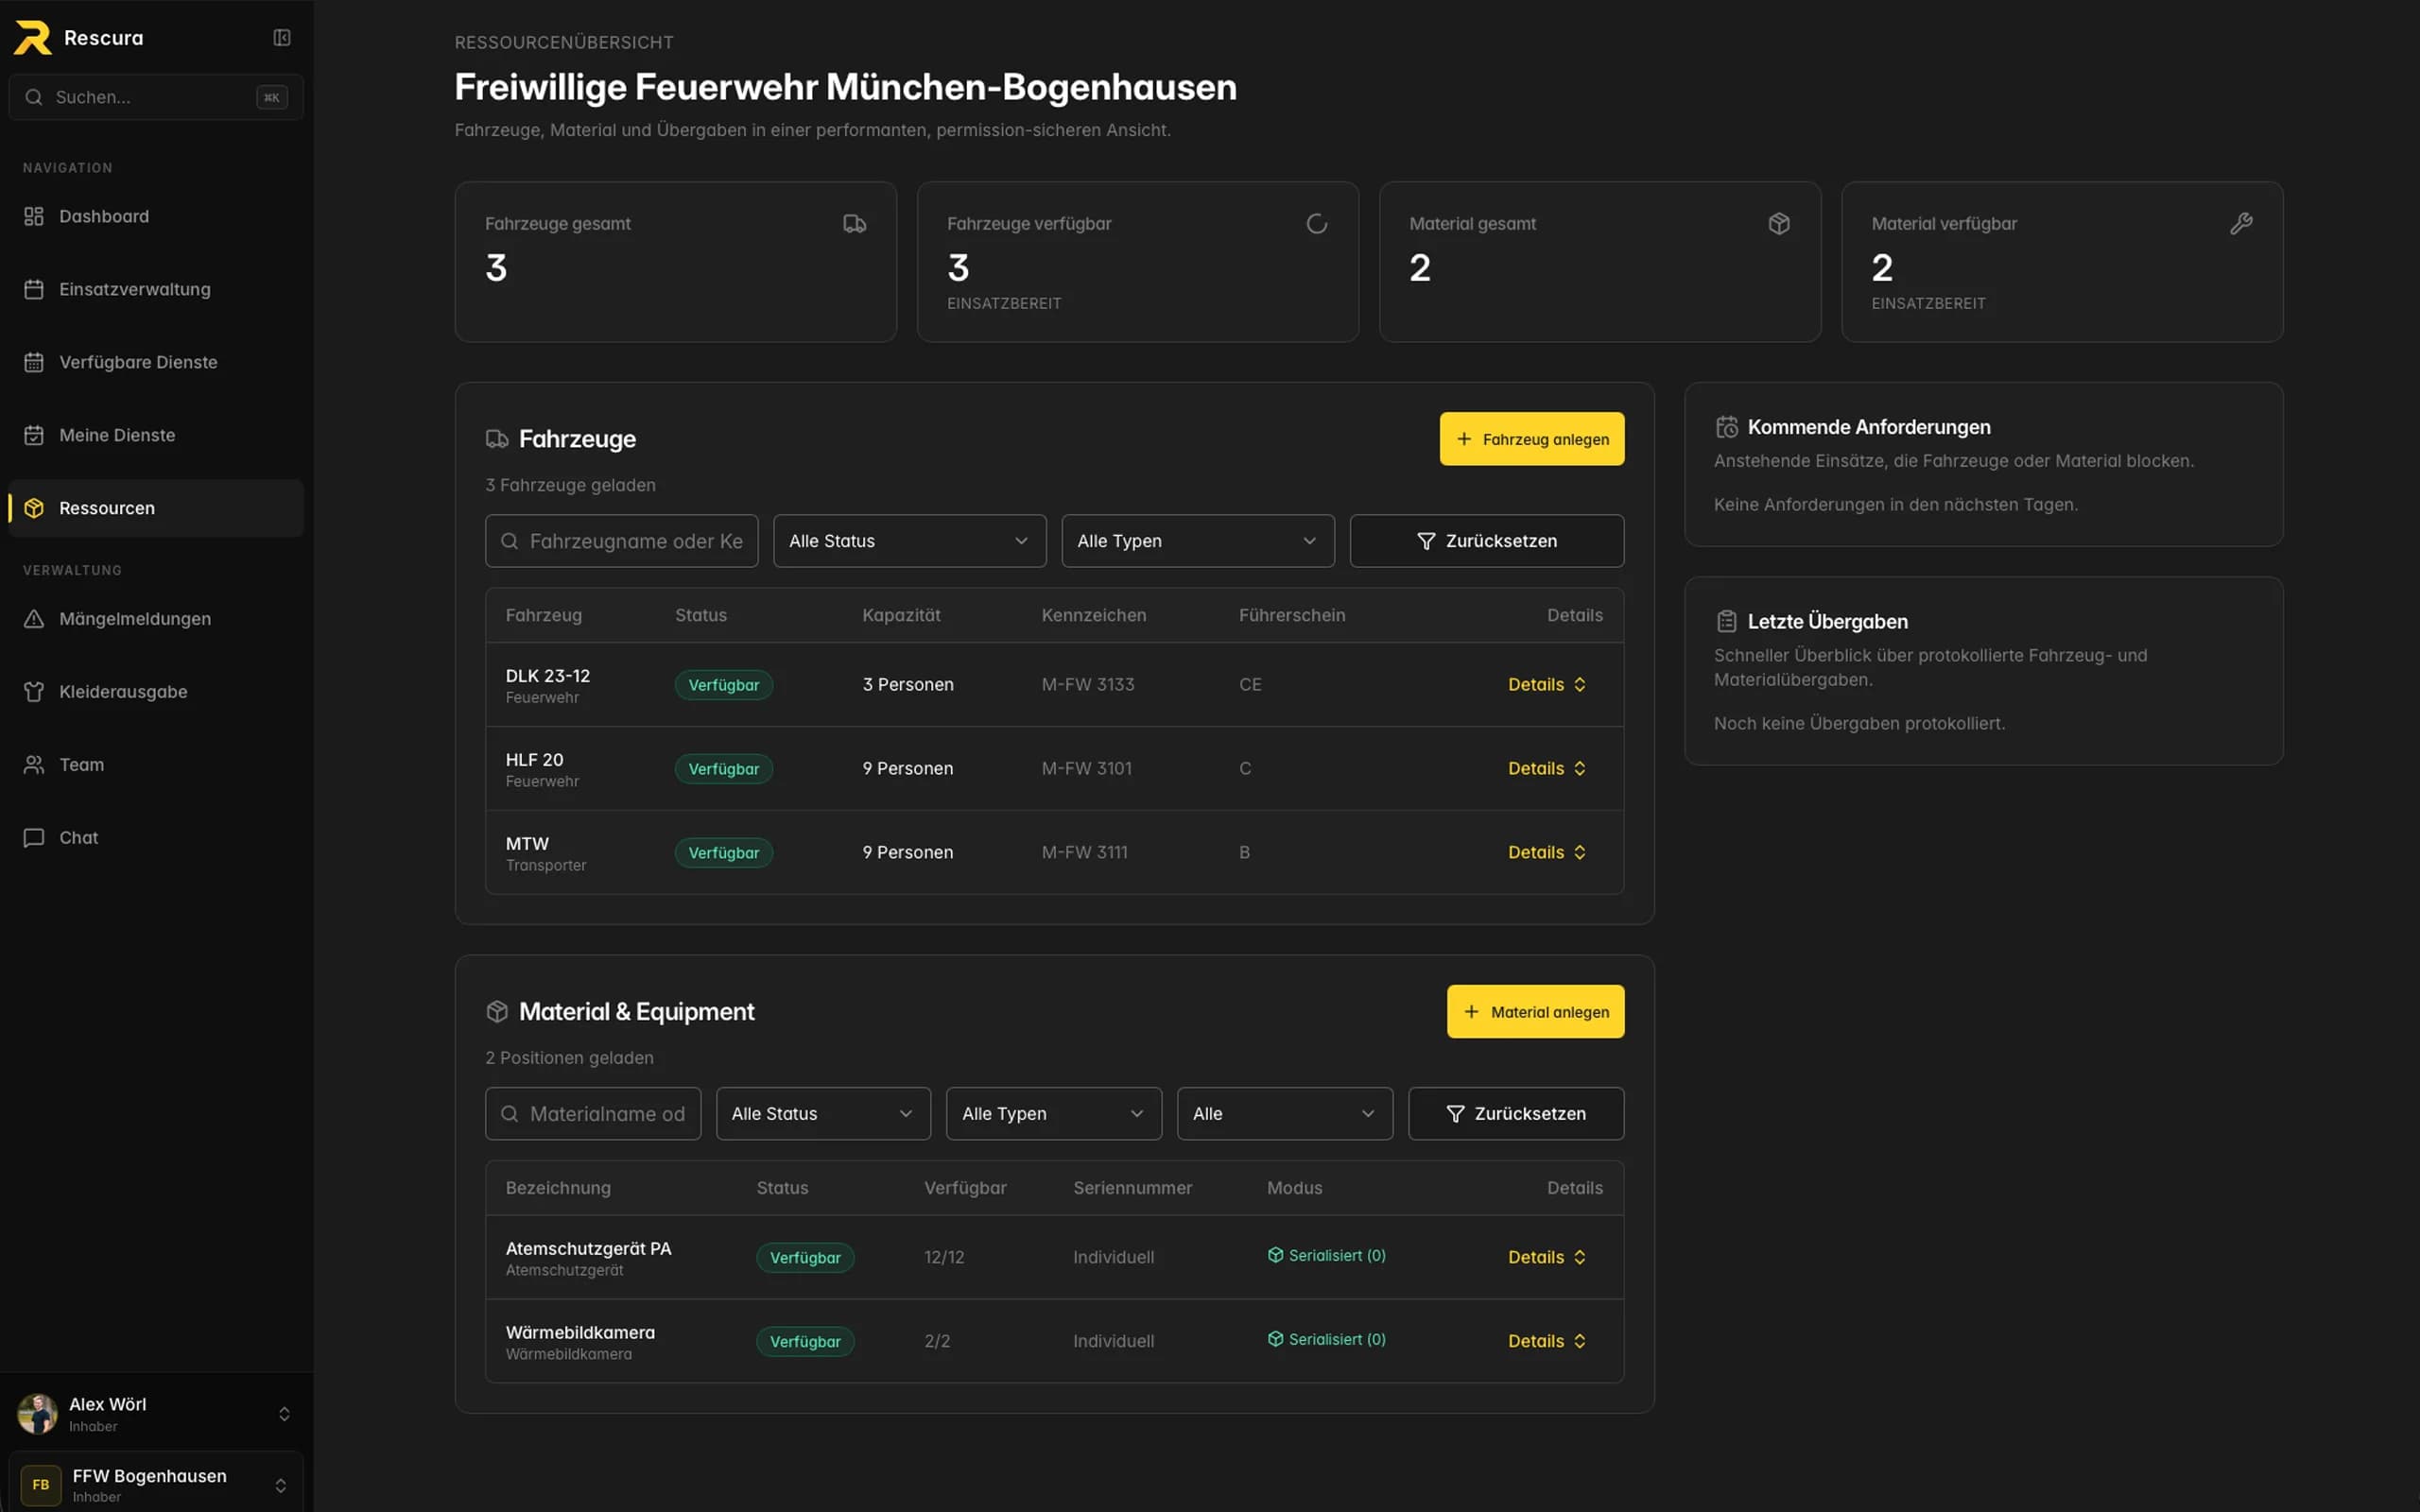Click the shirt icon for Kleiderausgabe
2420x1512 pixels.
(34, 692)
